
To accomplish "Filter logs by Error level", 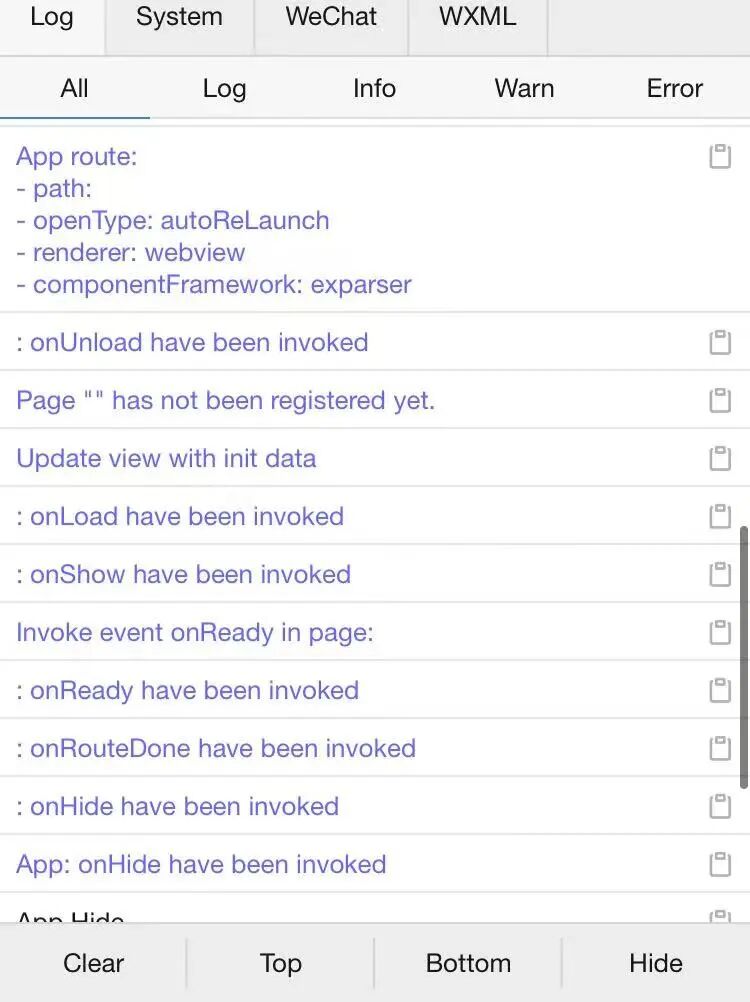I will coord(674,88).
